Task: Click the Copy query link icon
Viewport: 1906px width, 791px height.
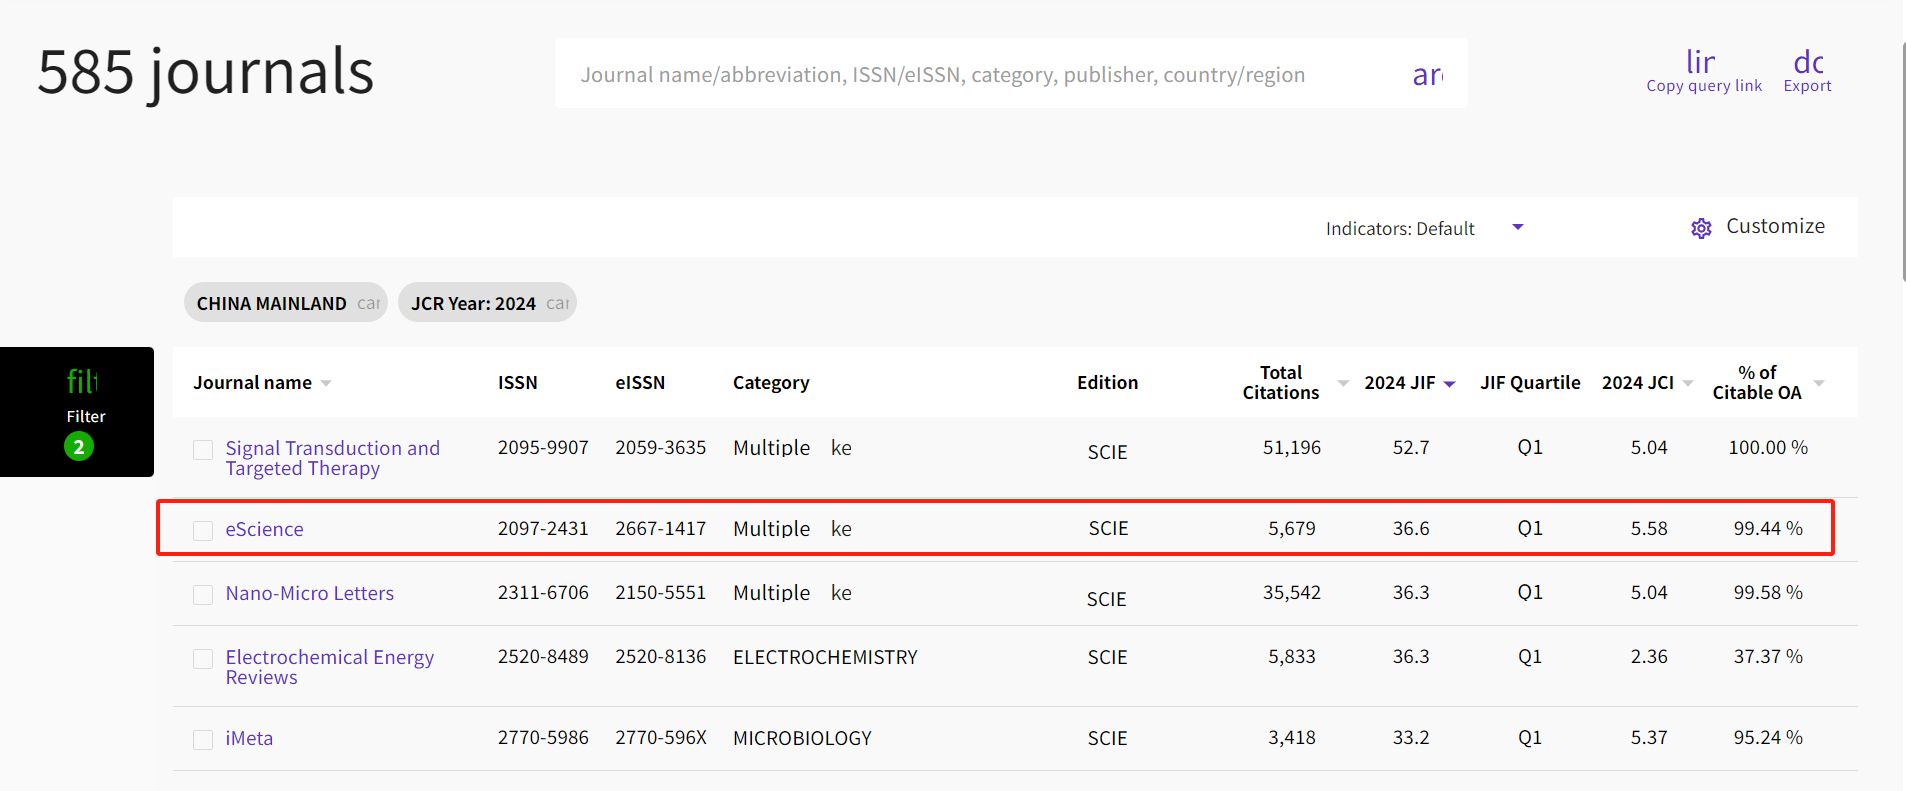Action: (1701, 62)
